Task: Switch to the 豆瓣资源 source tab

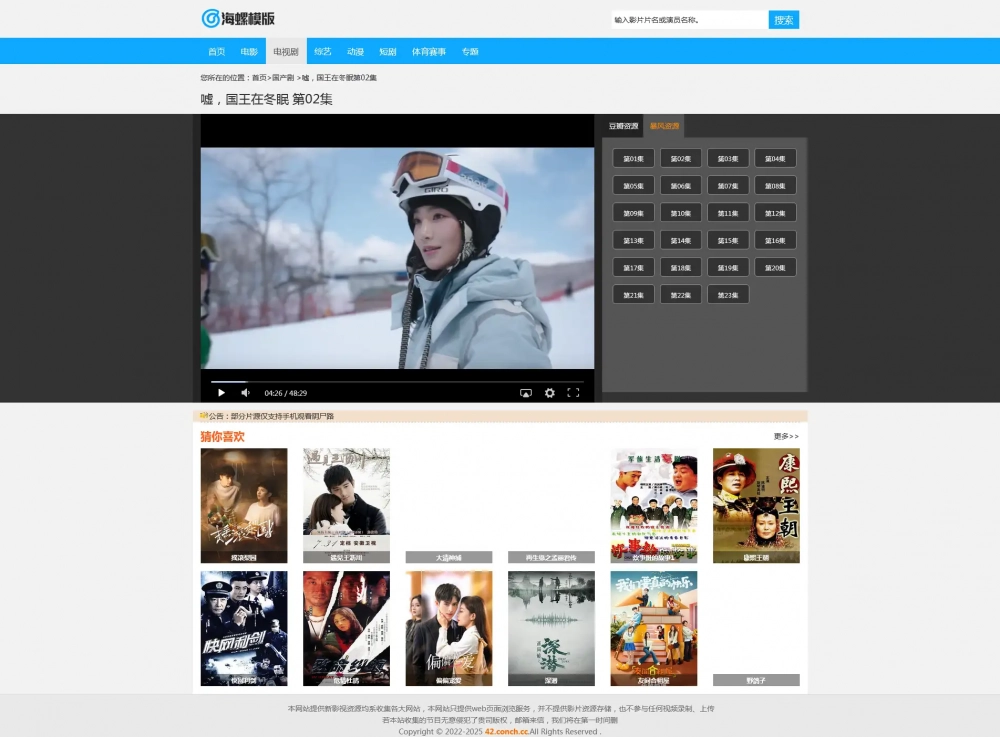Action: (623, 127)
